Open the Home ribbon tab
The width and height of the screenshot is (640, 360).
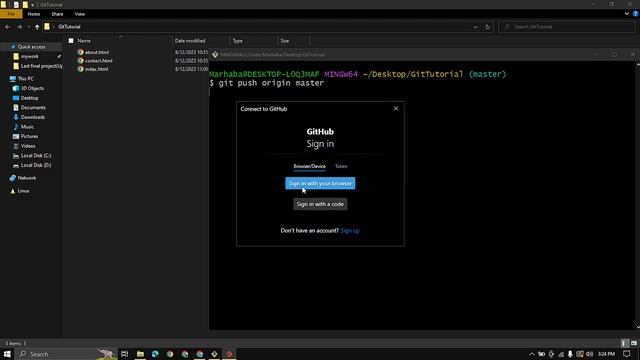(x=34, y=14)
